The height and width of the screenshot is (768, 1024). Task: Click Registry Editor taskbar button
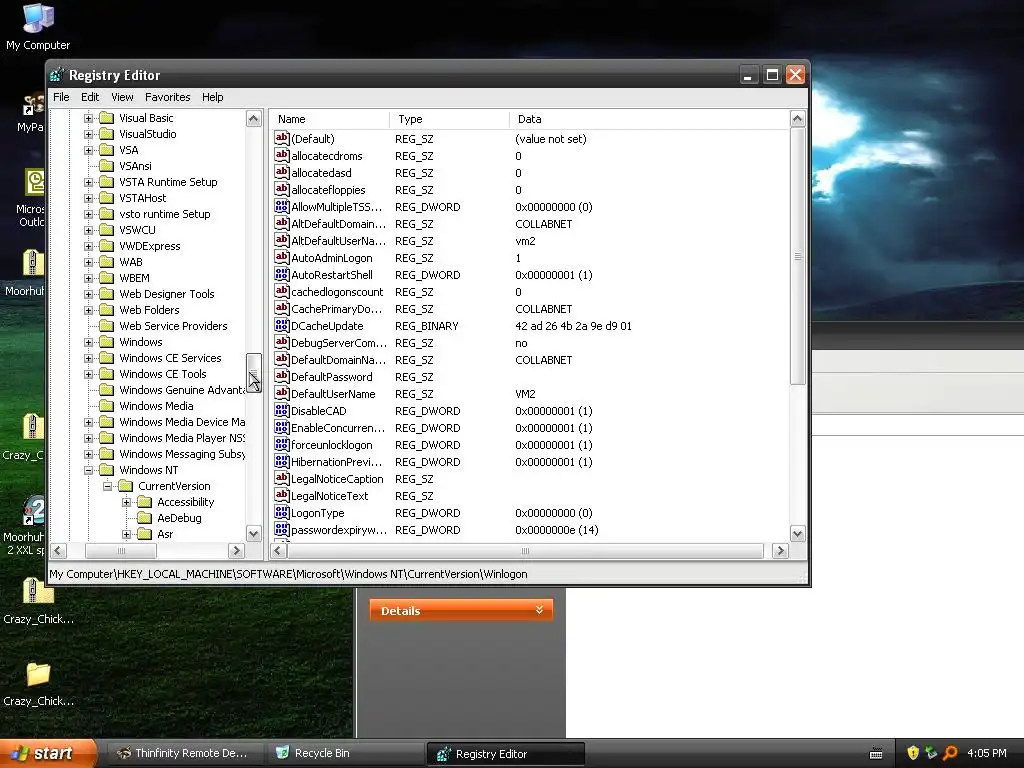pos(505,754)
